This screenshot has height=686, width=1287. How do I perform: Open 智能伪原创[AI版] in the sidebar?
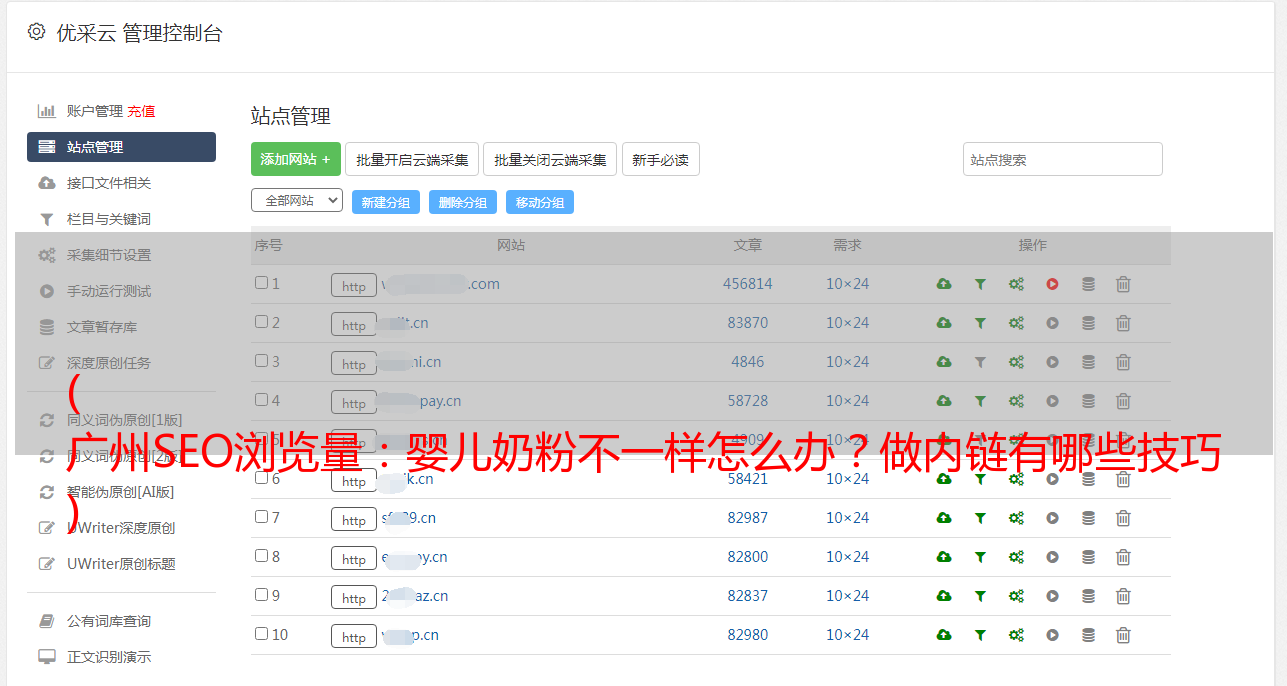pyautogui.click(x=120, y=492)
